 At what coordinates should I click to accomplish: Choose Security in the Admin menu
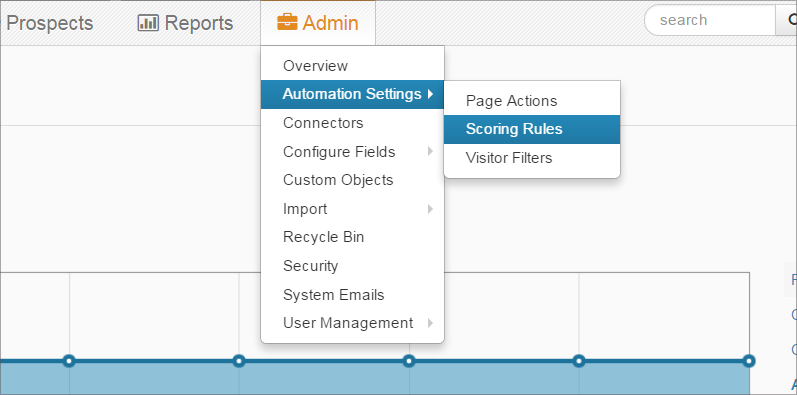pyautogui.click(x=352, y=266)
